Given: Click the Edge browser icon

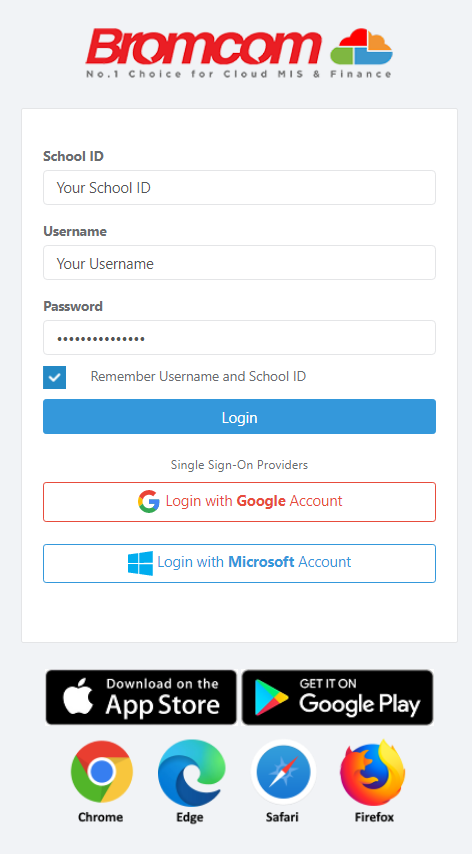Looking at the screenshot, I should click(191, 773).
